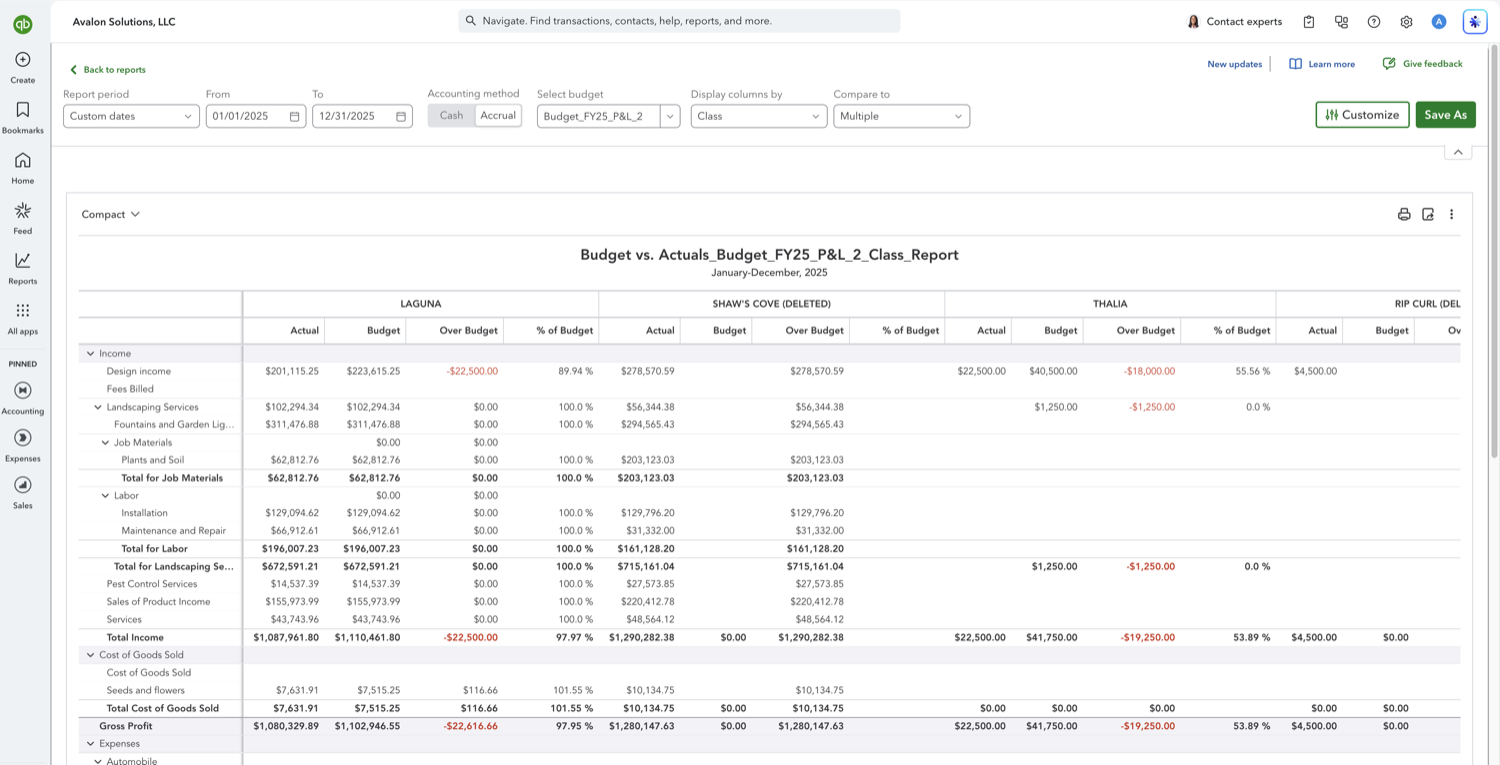Print the report using printer icon

point(1404,214)
